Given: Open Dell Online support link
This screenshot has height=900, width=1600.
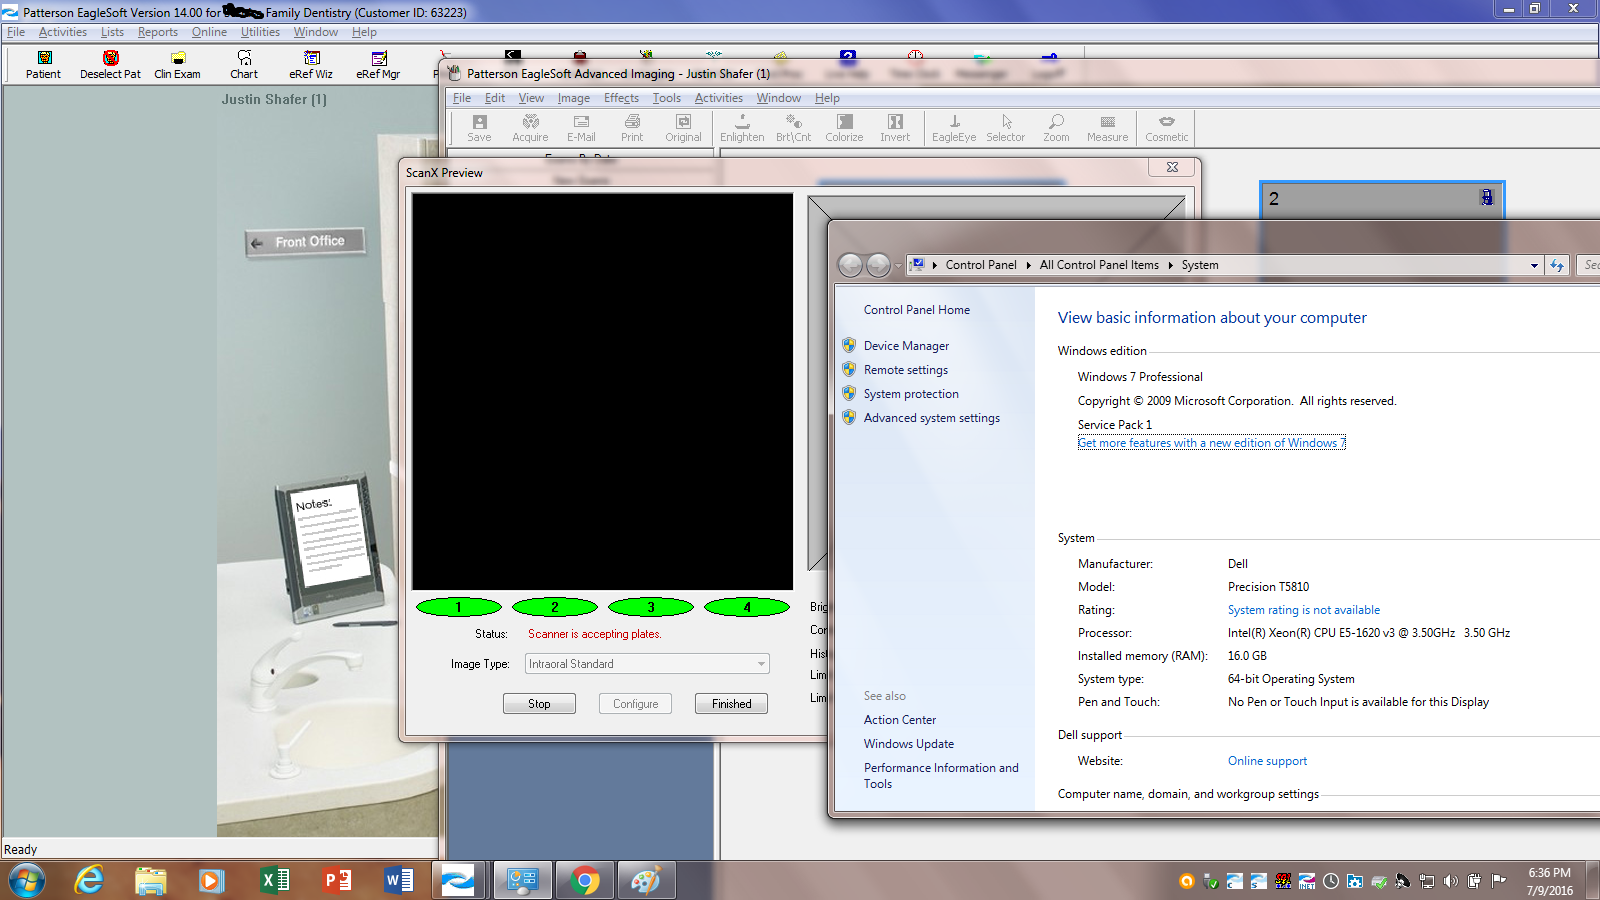Looking at the screenshot, I should point(1267,761).
